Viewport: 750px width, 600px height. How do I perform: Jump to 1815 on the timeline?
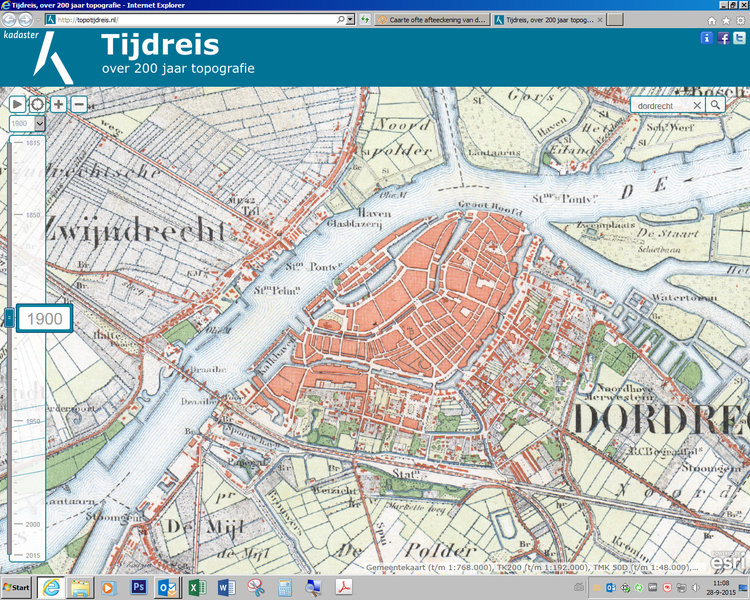(33, 143)
